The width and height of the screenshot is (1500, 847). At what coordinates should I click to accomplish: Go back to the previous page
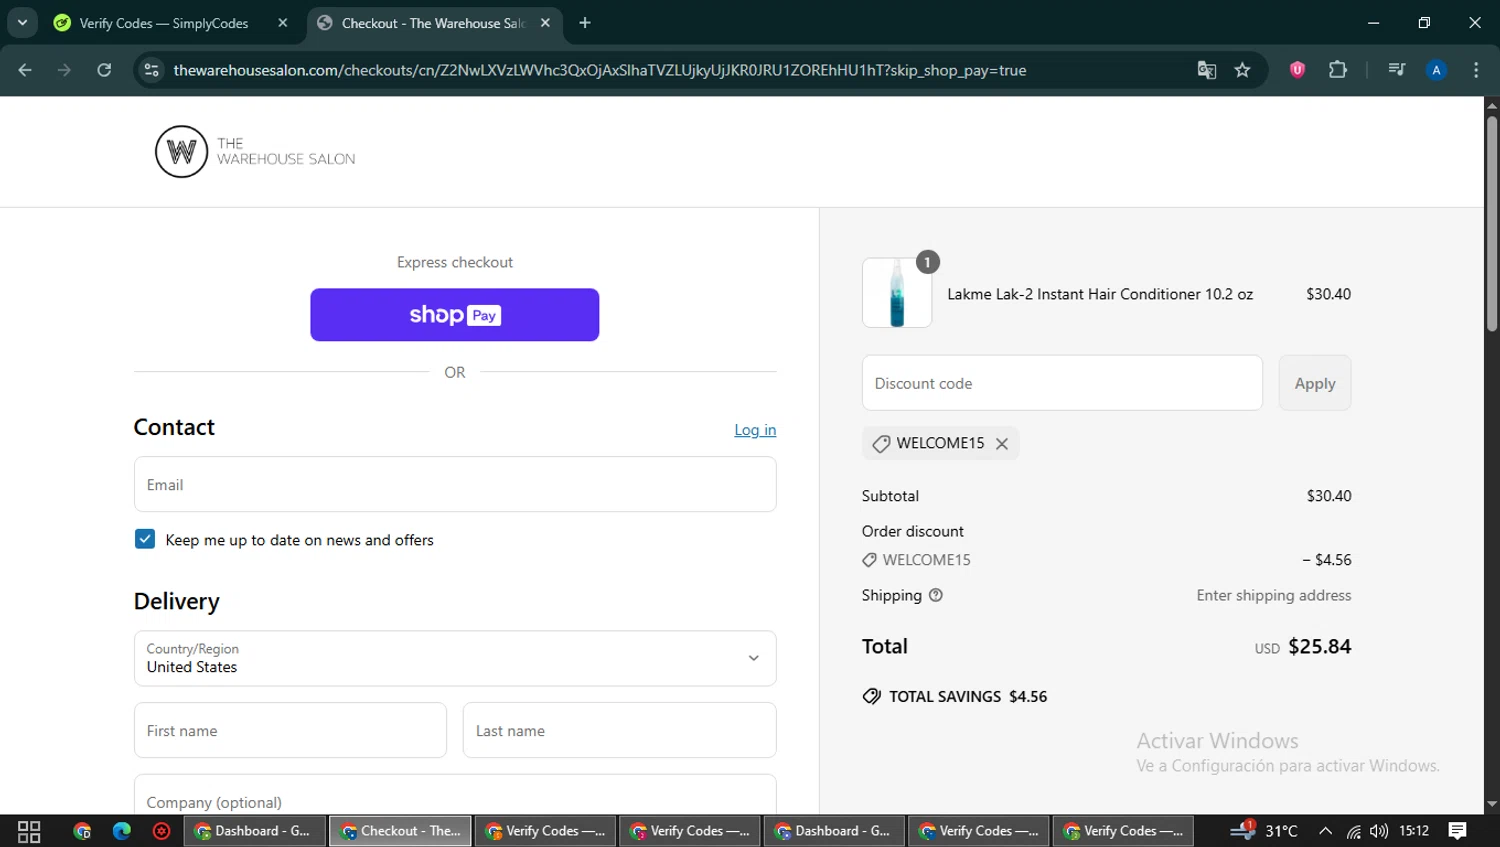tap(25, 70)
